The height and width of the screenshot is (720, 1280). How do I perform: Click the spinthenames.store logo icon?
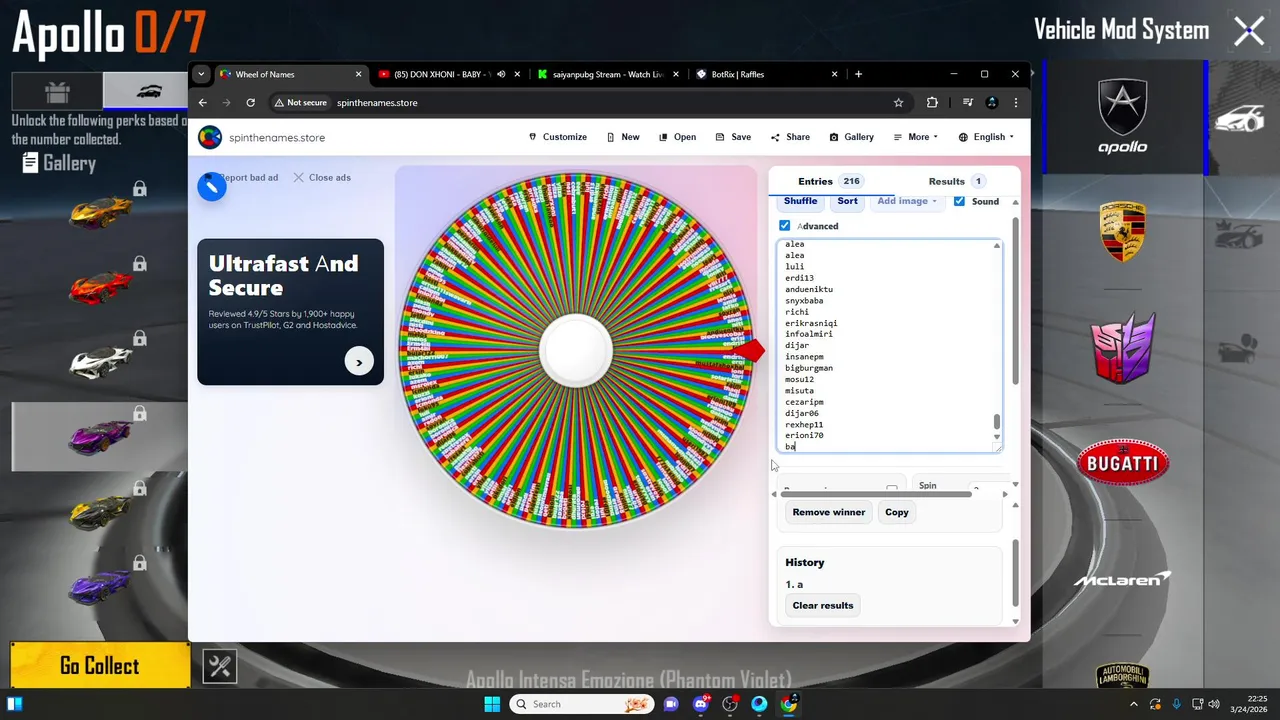coord(210,137)
